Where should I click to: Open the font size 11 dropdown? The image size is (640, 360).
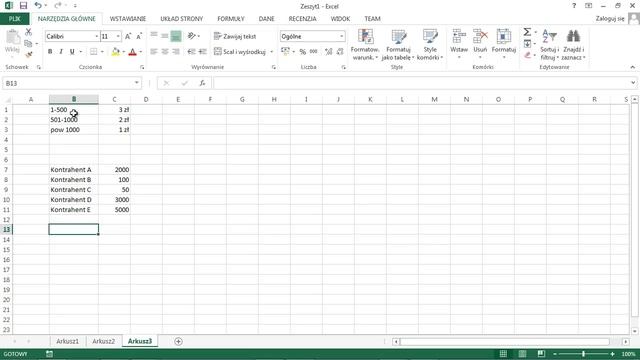(x=118, y=36)
